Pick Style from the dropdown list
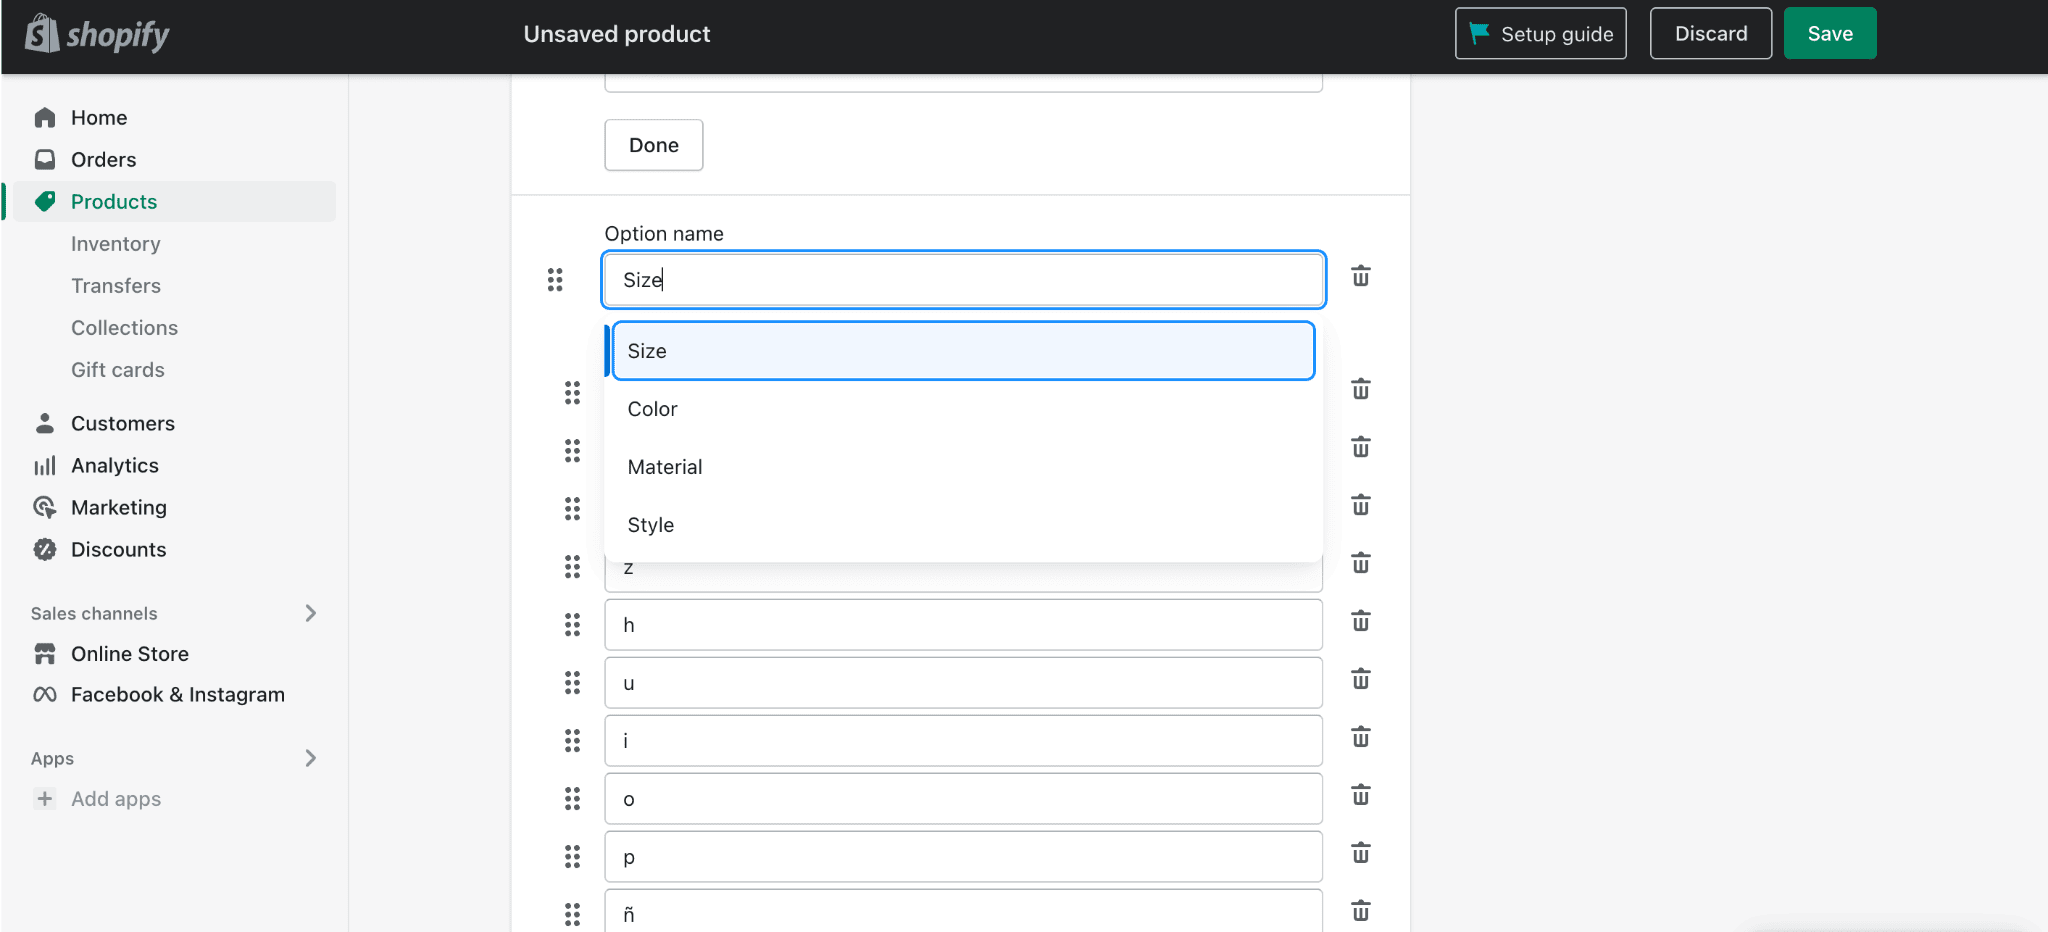2048x932 pixels. [651, 525]
